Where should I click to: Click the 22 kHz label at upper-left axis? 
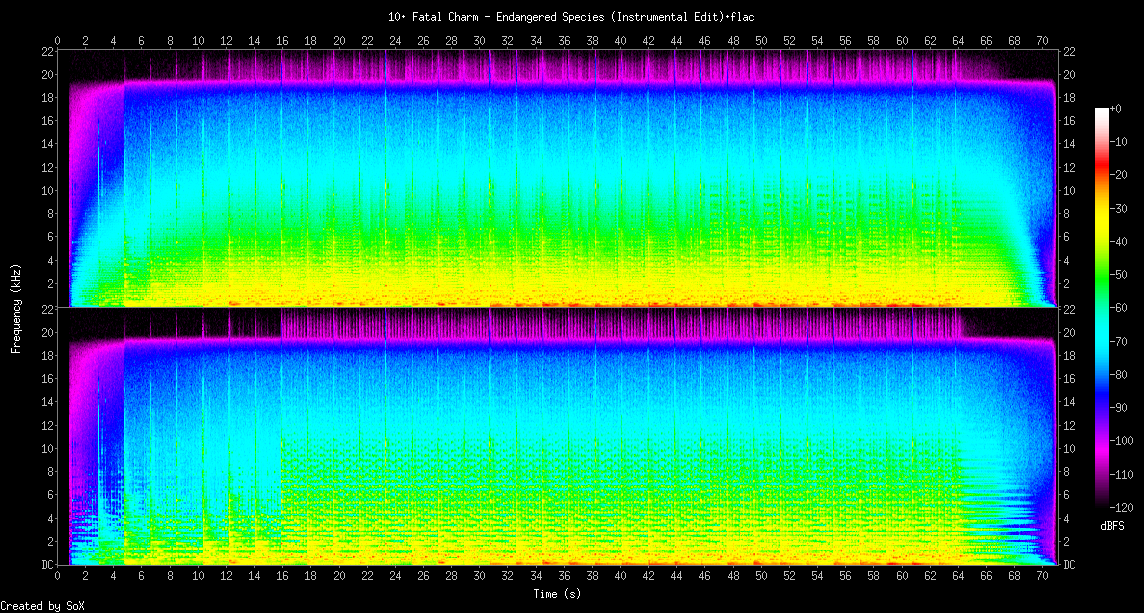(x=47, y=51)
